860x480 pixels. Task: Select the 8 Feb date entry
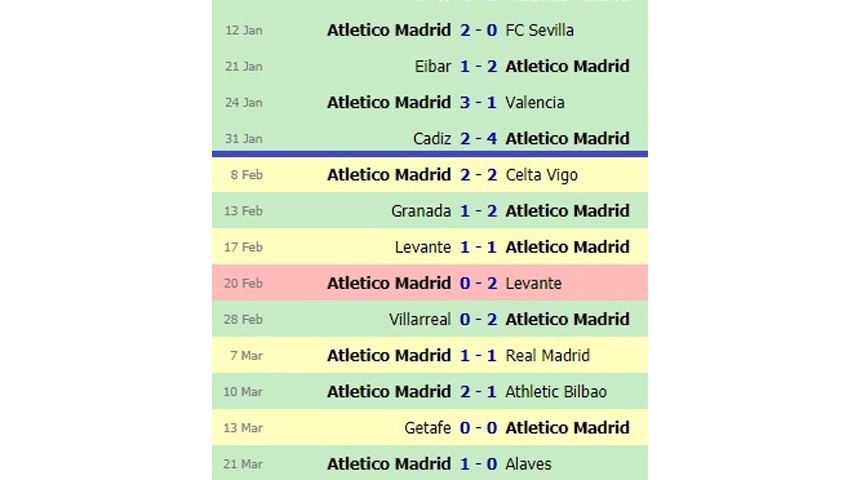(x=247, y=175)
